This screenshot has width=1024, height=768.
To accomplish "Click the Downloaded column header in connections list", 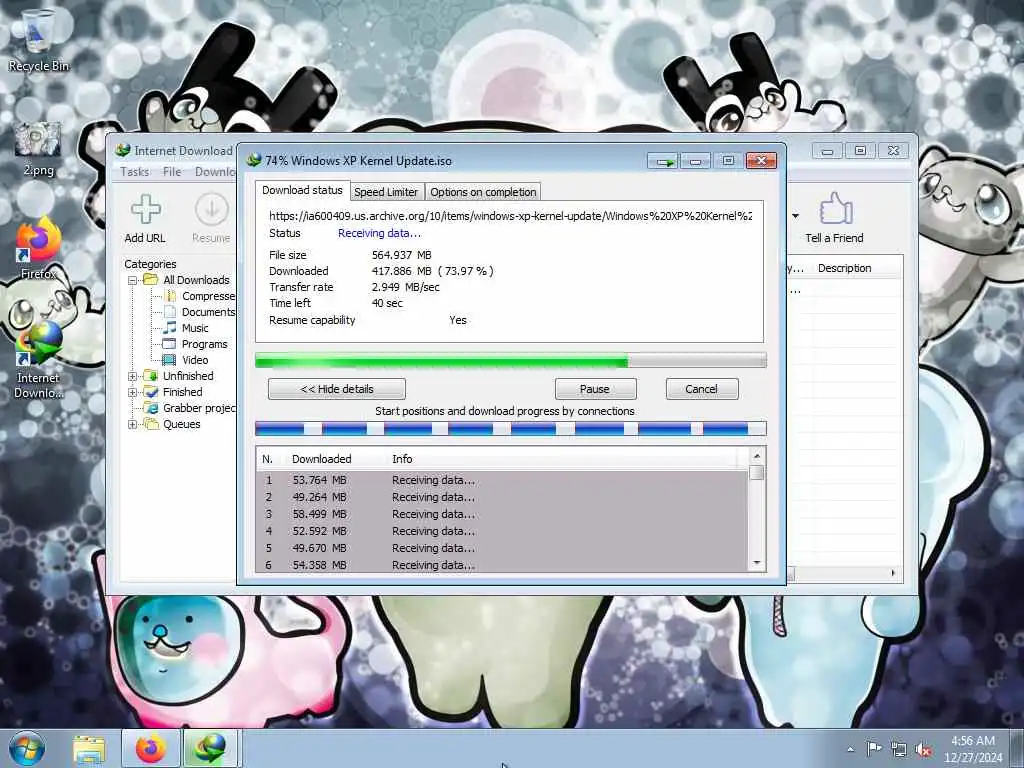I will [321, 459].
